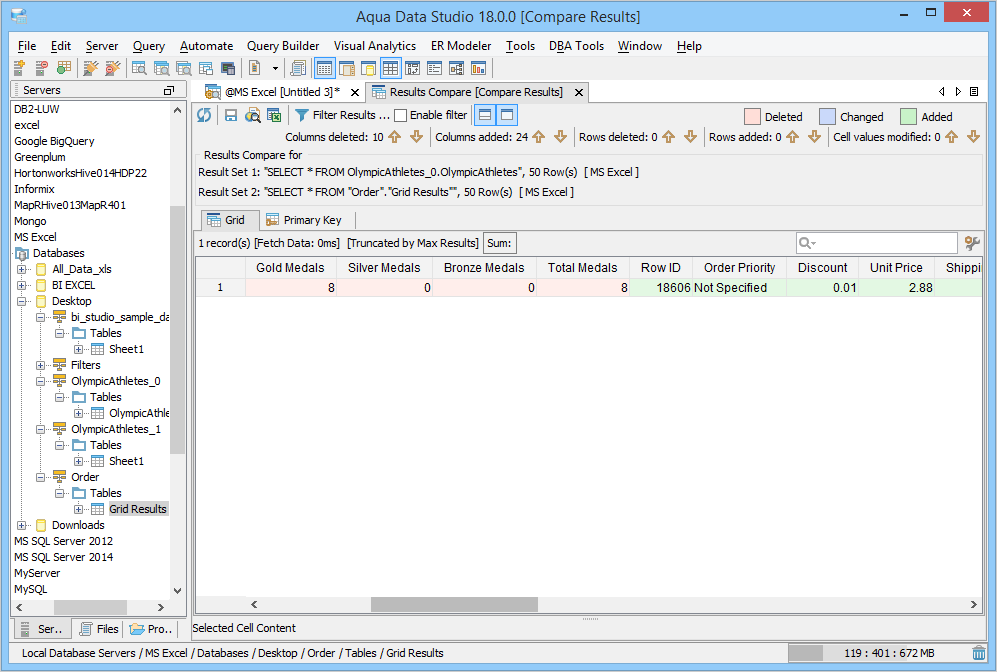Open the Visual Analytics menu
The width and height of the screenshot is (997, 672).
375,46
